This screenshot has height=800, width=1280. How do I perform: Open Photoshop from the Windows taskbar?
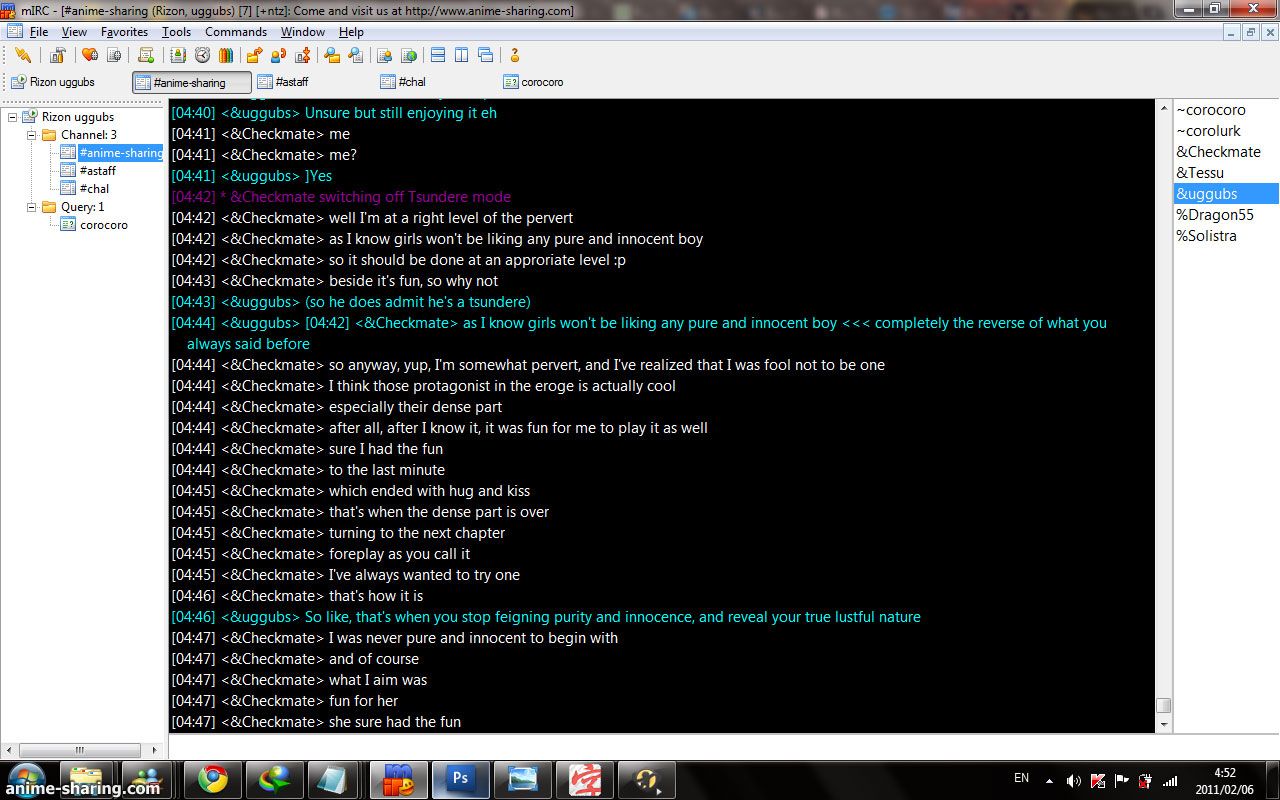pyautogui.click(x=460, y=779)
